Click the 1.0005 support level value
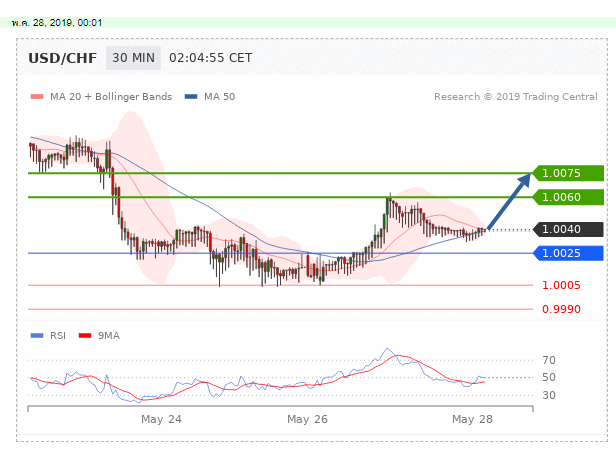The width and height of the screenshot is (616, 455). (x=561, y=285)
